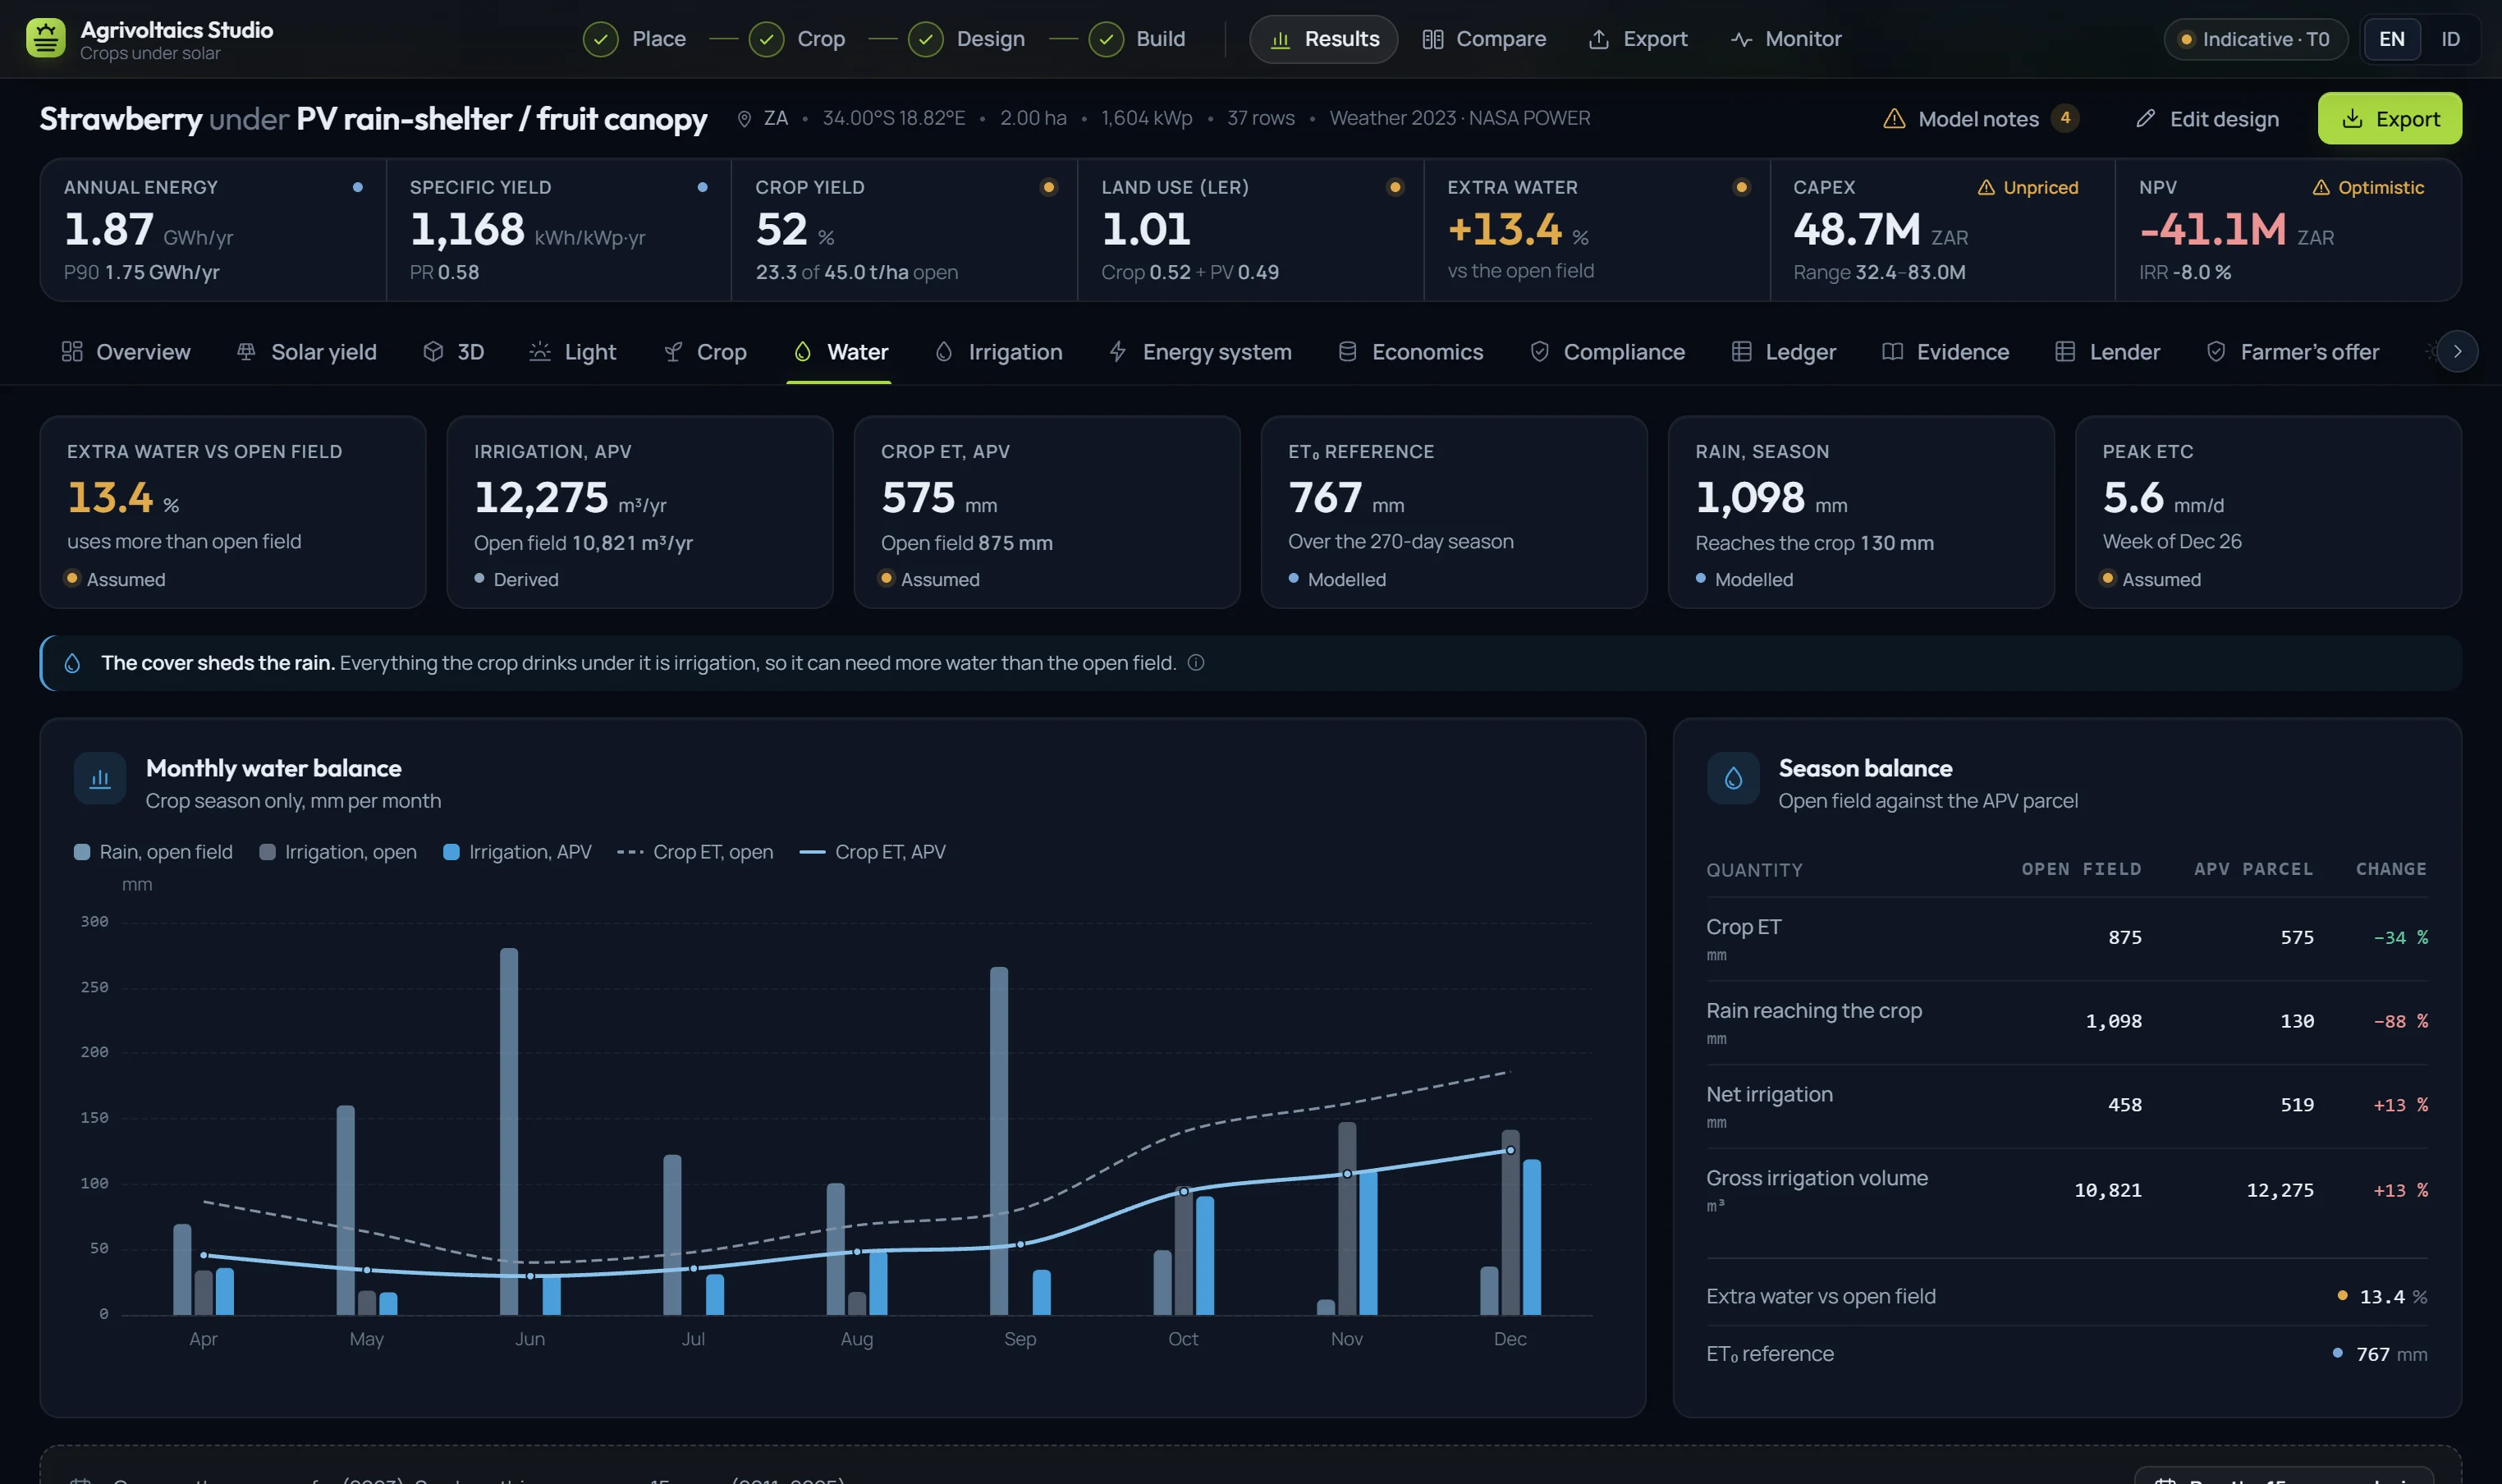Screen dimensions: 2502x1484
Task: Switch language to ID
Action: (2450, 39)
